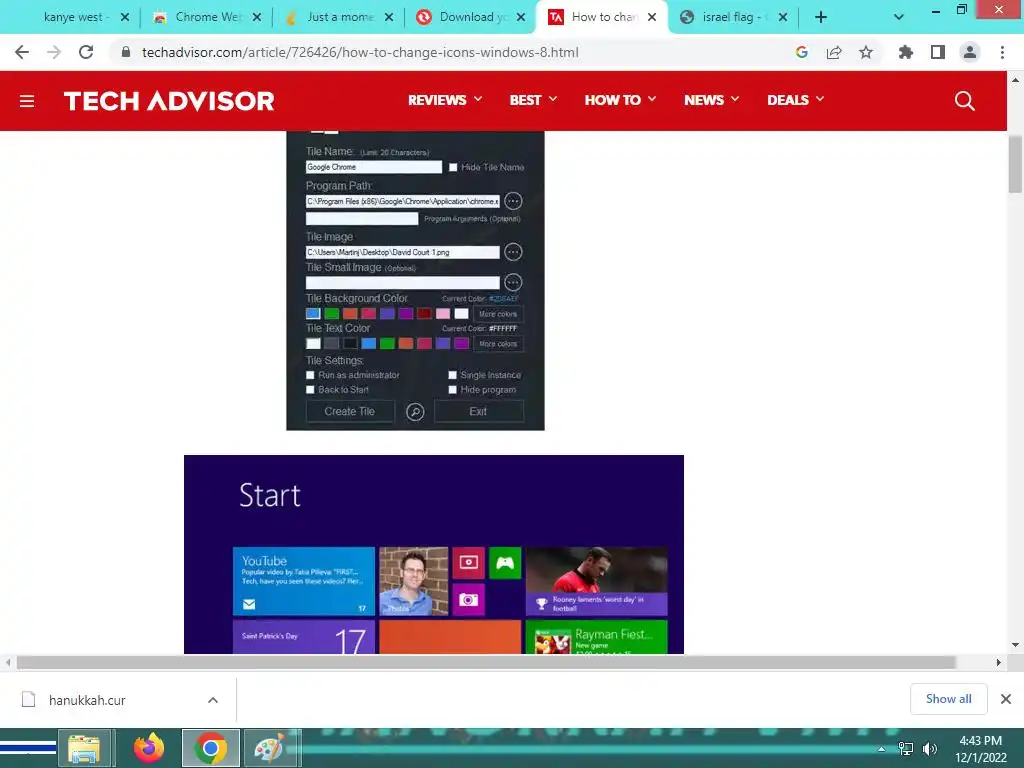Viewport: 1024px width, 768px height.
Task: Dismiss the downloads bar
Action: (x=1006, y=699)
